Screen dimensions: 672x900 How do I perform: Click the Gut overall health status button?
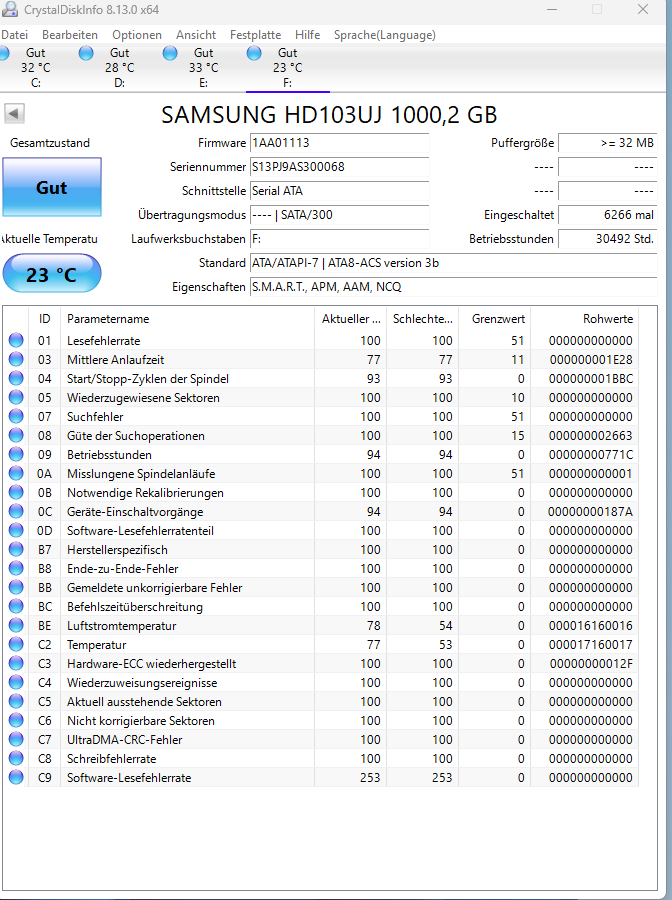52,187
